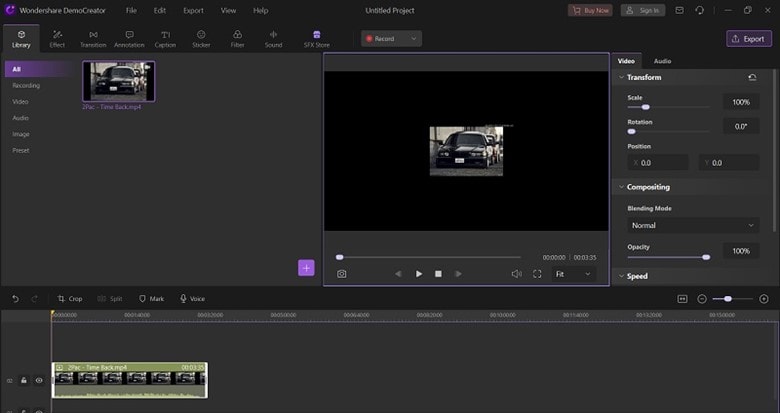The width and height of the screenshot is (780, 413).
Task: Expand the Speed section
Action: pyautogui.click(x=621, y=276)
